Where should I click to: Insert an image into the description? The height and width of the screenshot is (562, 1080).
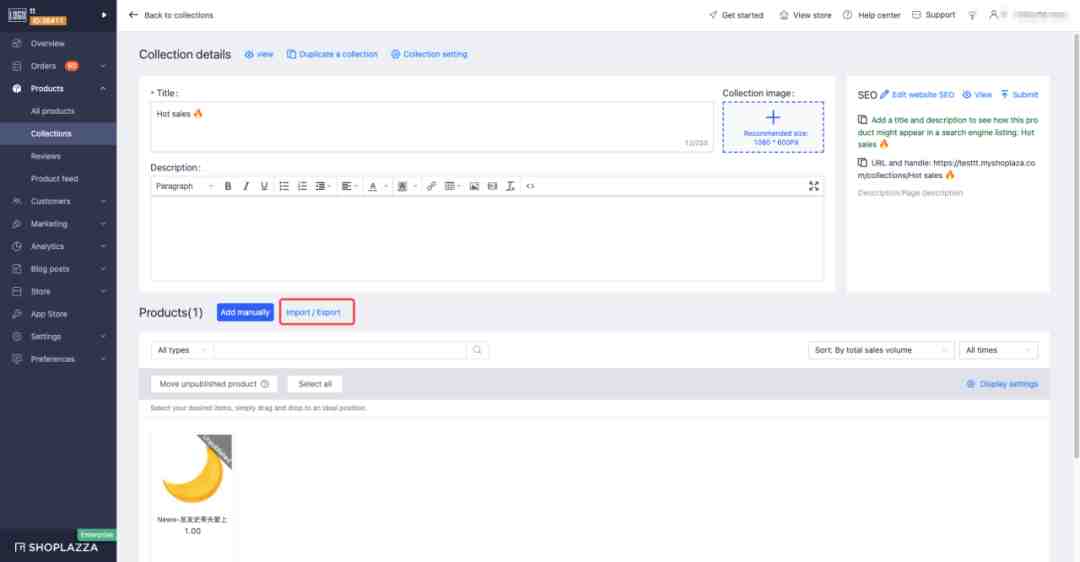coord(474,186)
